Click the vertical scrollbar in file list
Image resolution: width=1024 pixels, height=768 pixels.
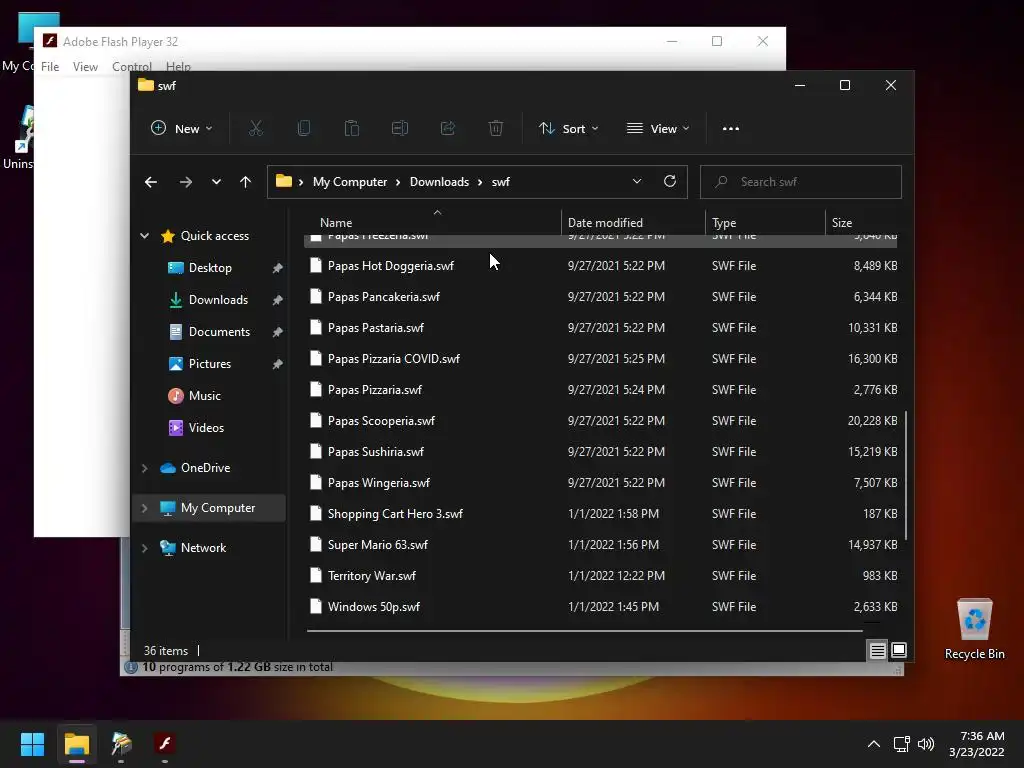coord(905,475)
